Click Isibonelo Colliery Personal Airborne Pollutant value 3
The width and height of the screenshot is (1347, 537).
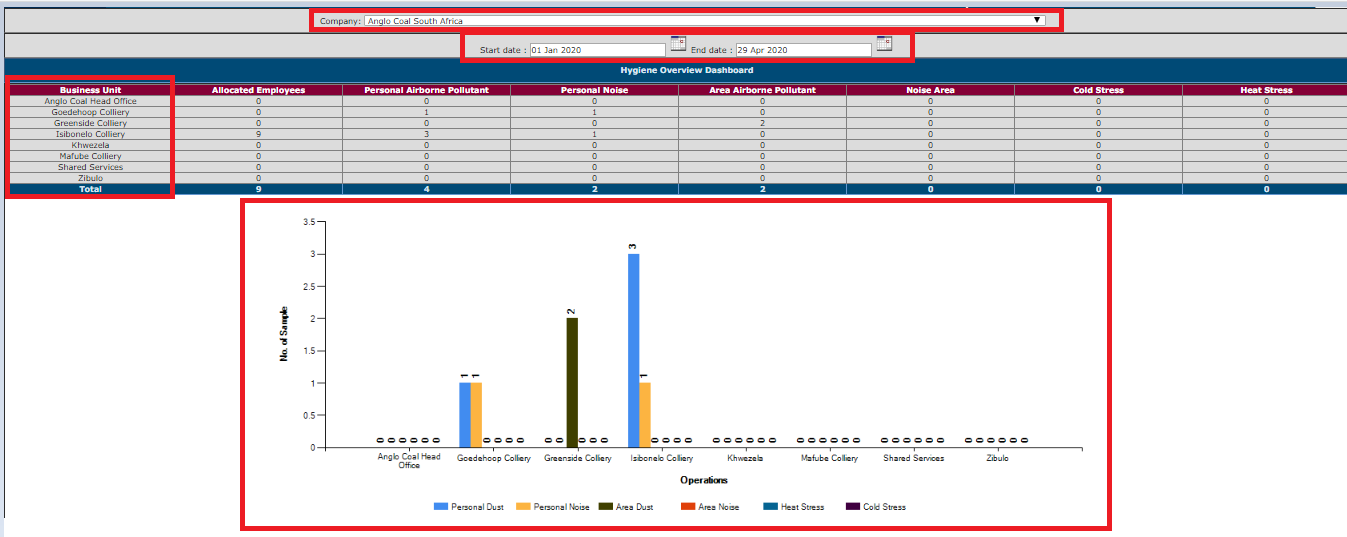(x=426, y=134)
